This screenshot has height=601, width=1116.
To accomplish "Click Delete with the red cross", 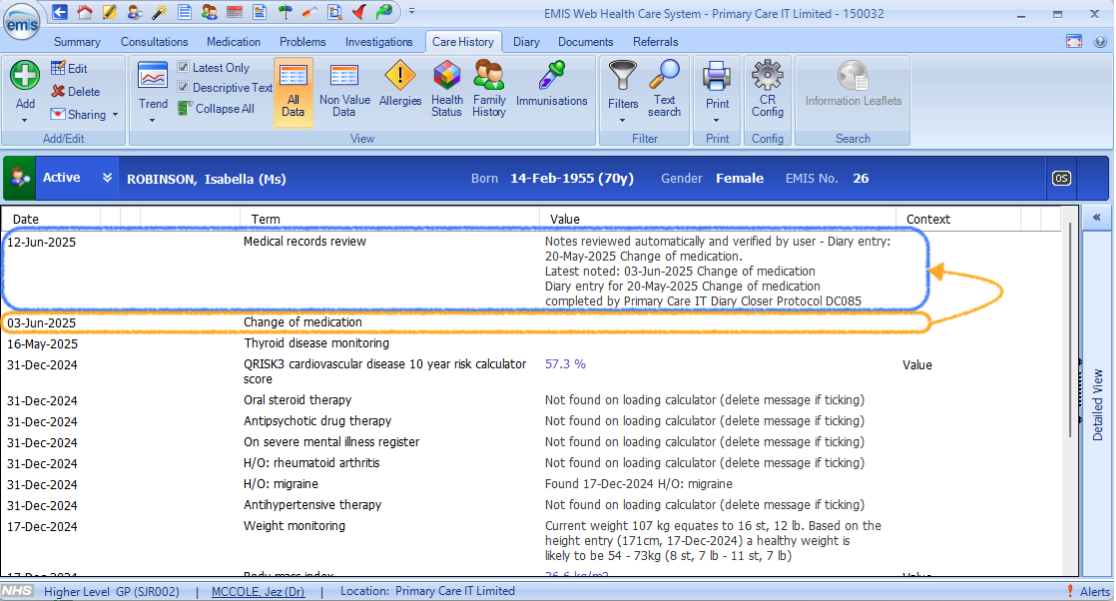I will click(75, 91).
